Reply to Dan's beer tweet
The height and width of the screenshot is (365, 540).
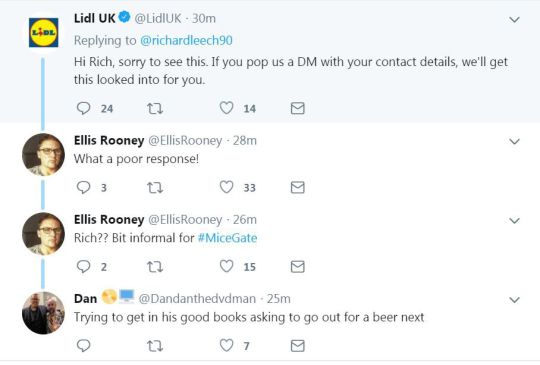[x=83, y=345]
